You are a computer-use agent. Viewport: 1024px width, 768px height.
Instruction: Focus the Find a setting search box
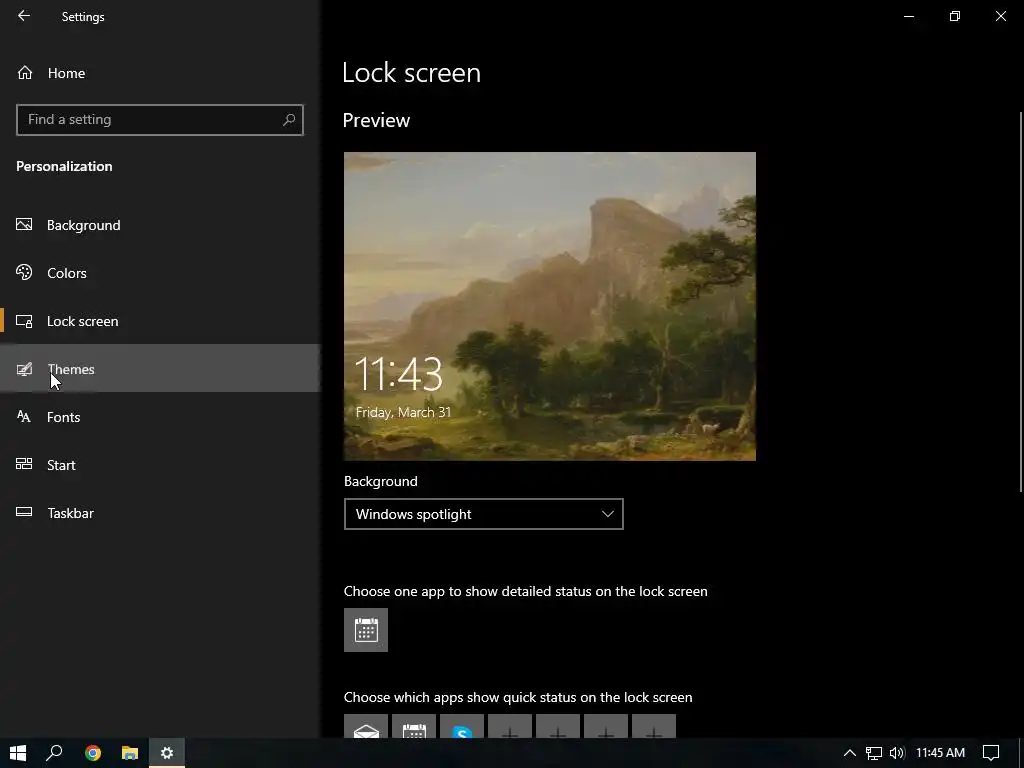click(160, 120)
